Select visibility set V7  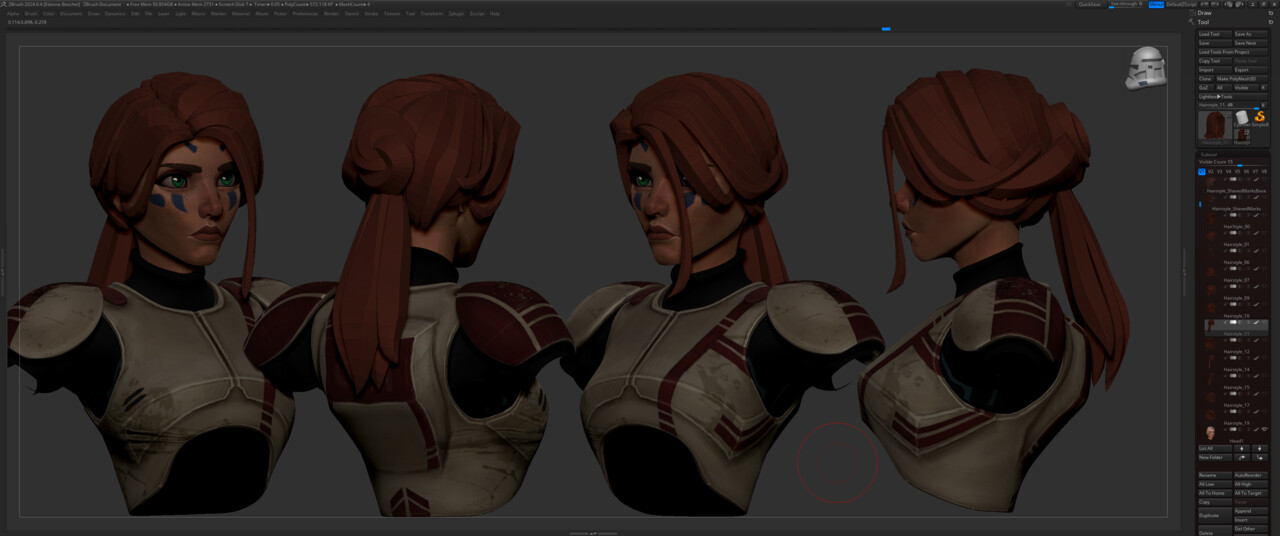[x=1255, y=171]
